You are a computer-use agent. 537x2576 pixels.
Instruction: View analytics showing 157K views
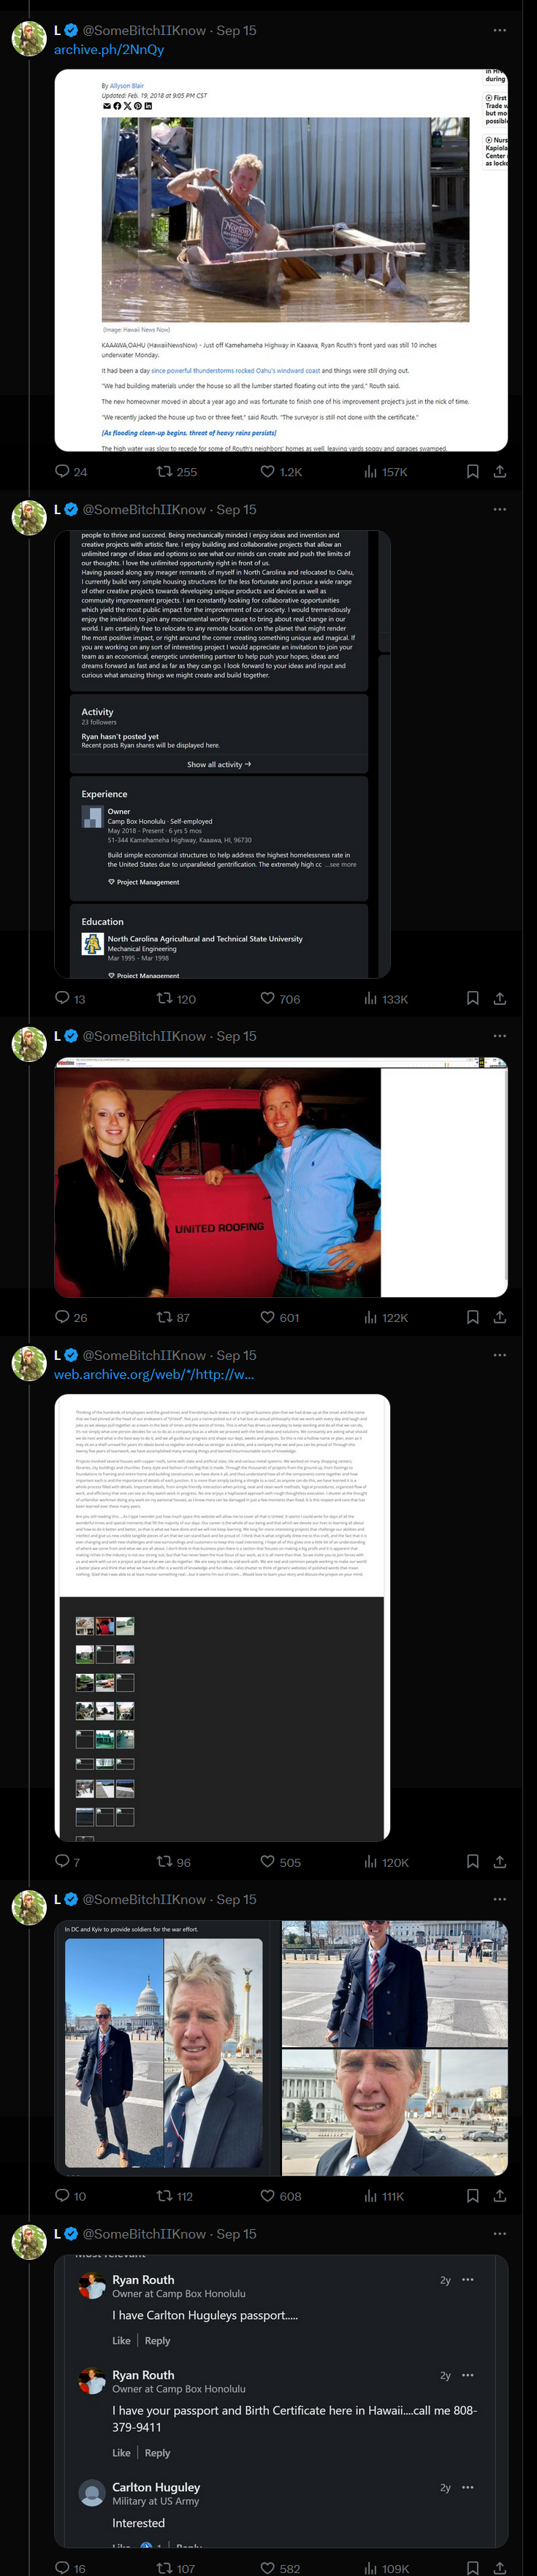coord(385,471)
